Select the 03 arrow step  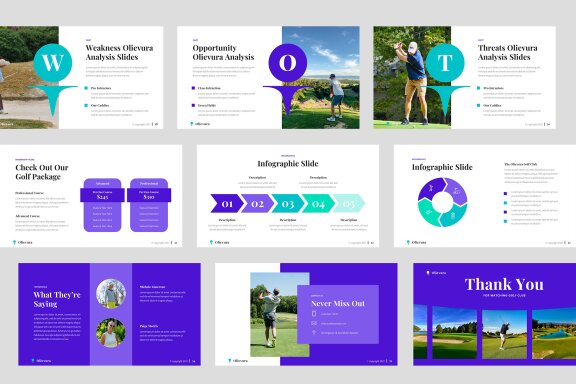pyautogui.click(x=288, y=204)
